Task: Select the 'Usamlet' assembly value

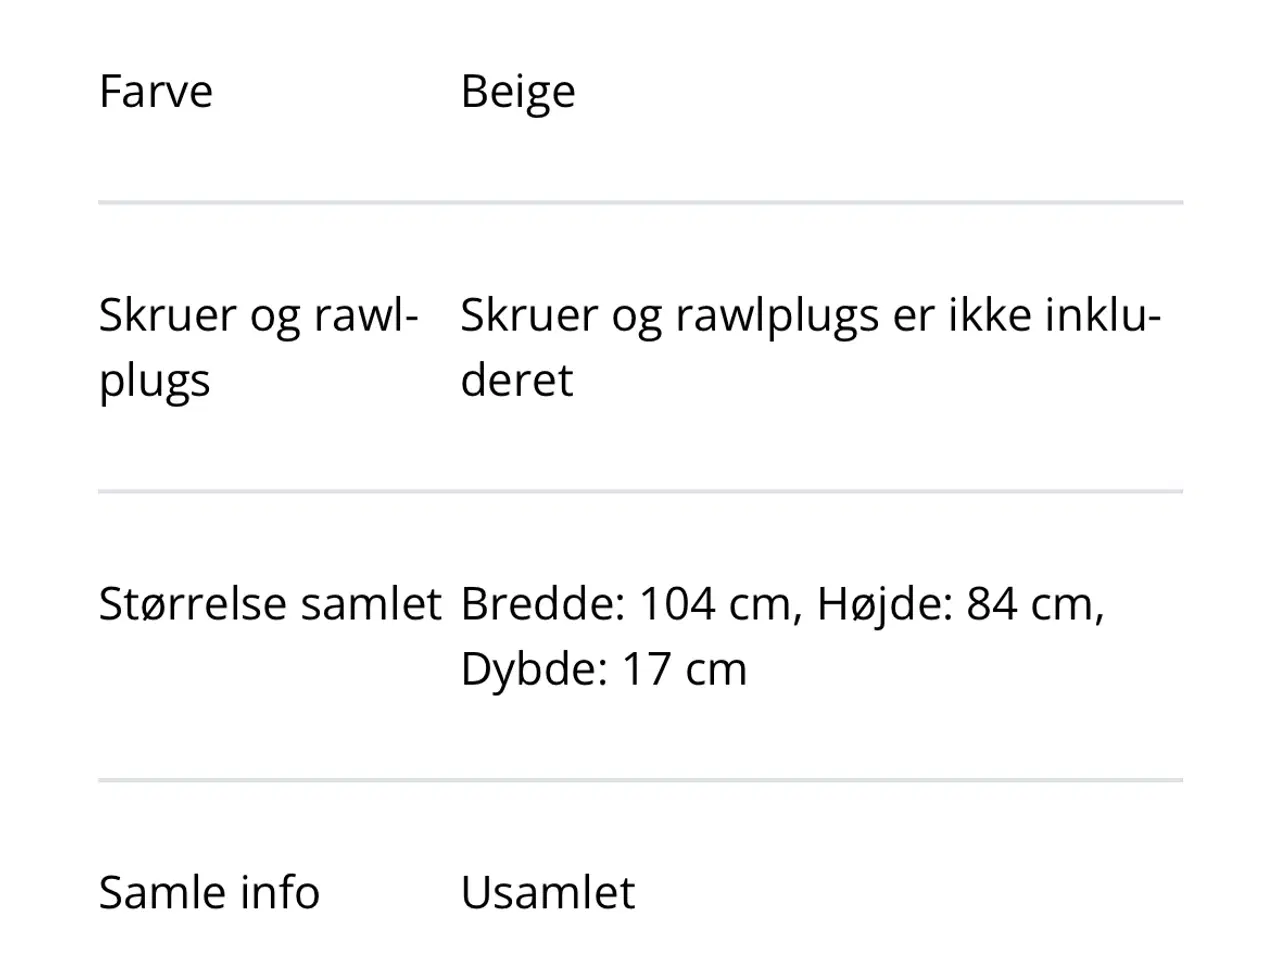Action: pos(547,892)
